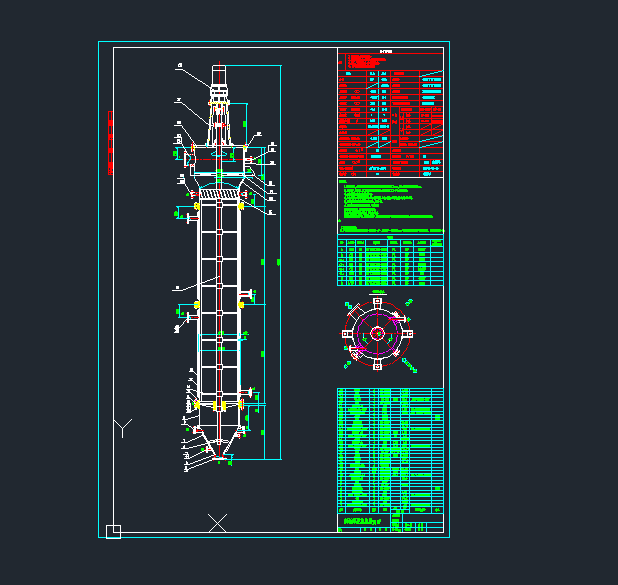The height and width of the screenshot is (585, 618).
Task: Click the green technical notes text block
Action: (390, 206)
